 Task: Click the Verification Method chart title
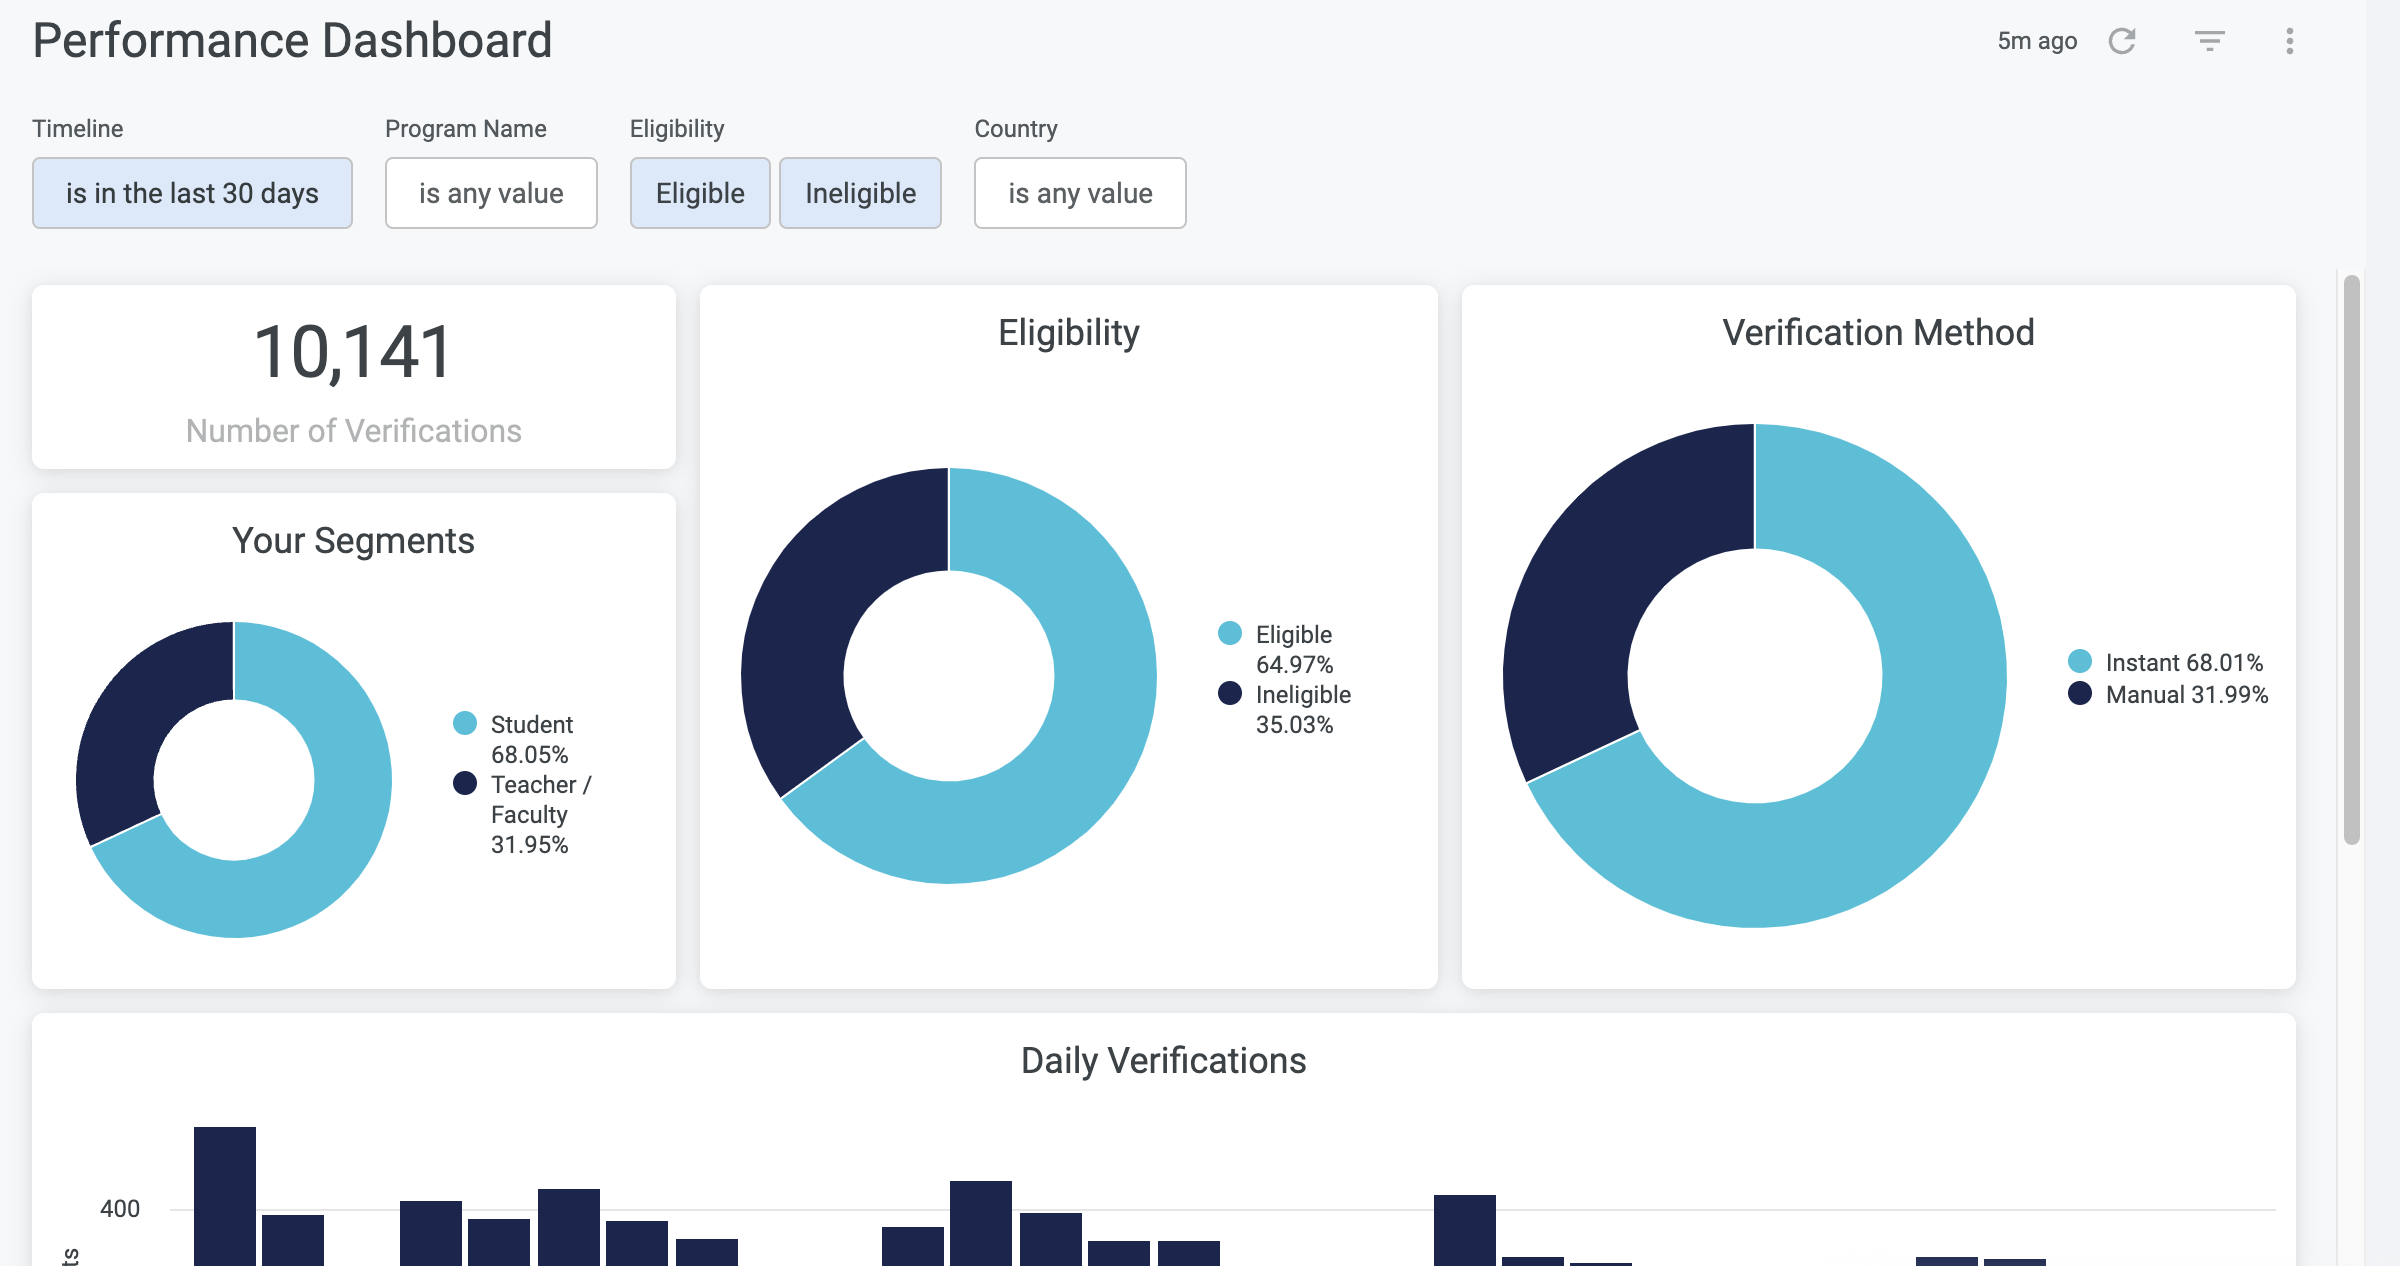point(1878,332)
